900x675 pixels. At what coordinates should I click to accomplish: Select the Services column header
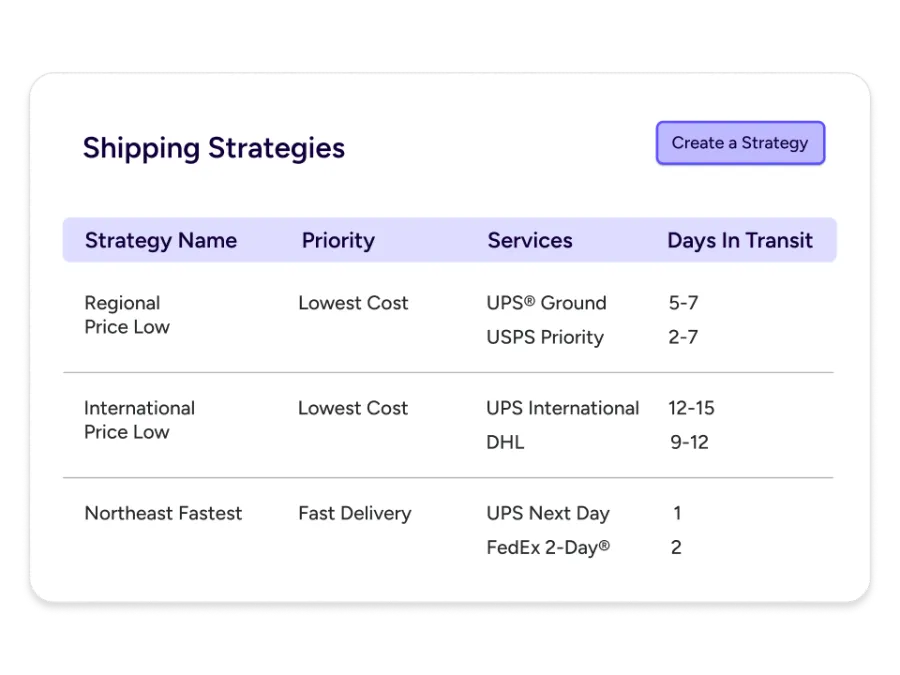click(530, 240)
